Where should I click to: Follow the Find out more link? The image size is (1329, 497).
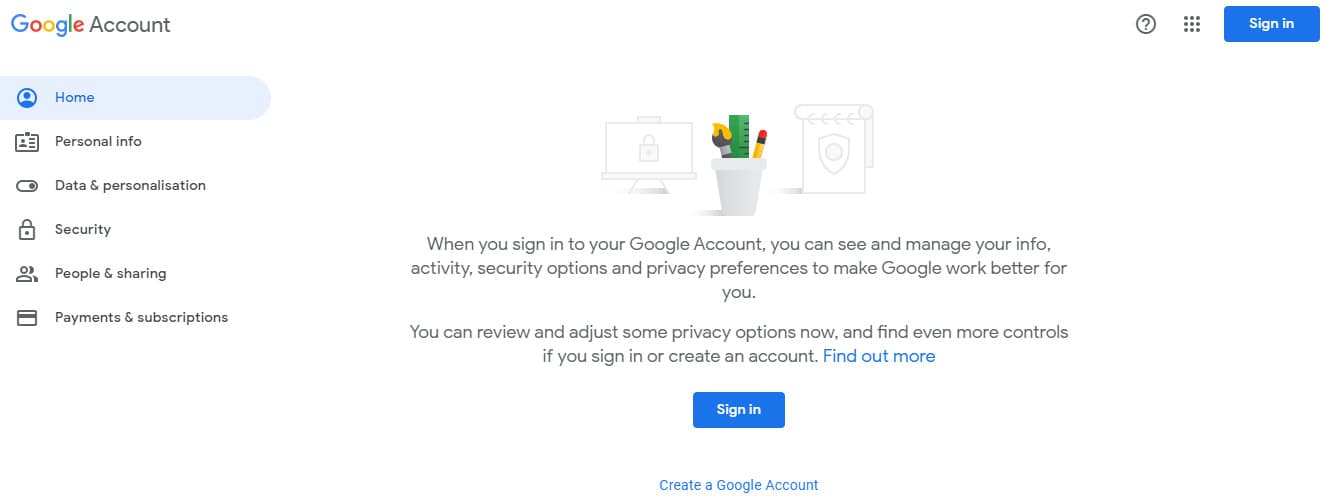click(x=879, y=356)
